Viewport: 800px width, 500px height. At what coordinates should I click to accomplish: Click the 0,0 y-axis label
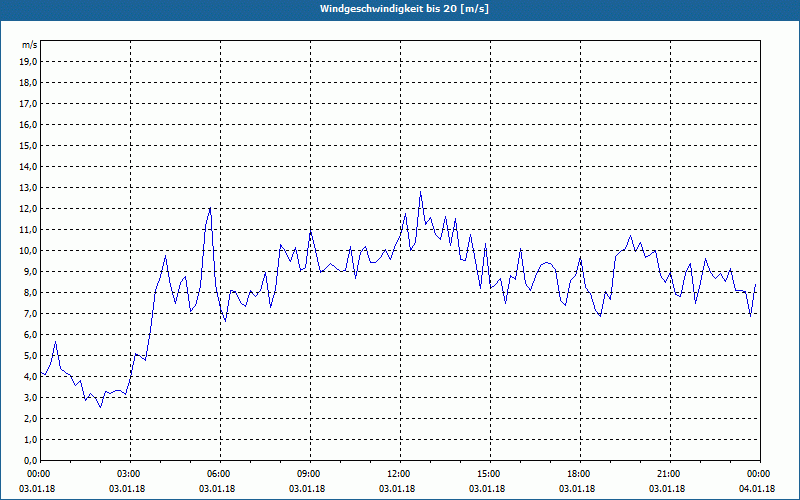(x=30, y=461)
